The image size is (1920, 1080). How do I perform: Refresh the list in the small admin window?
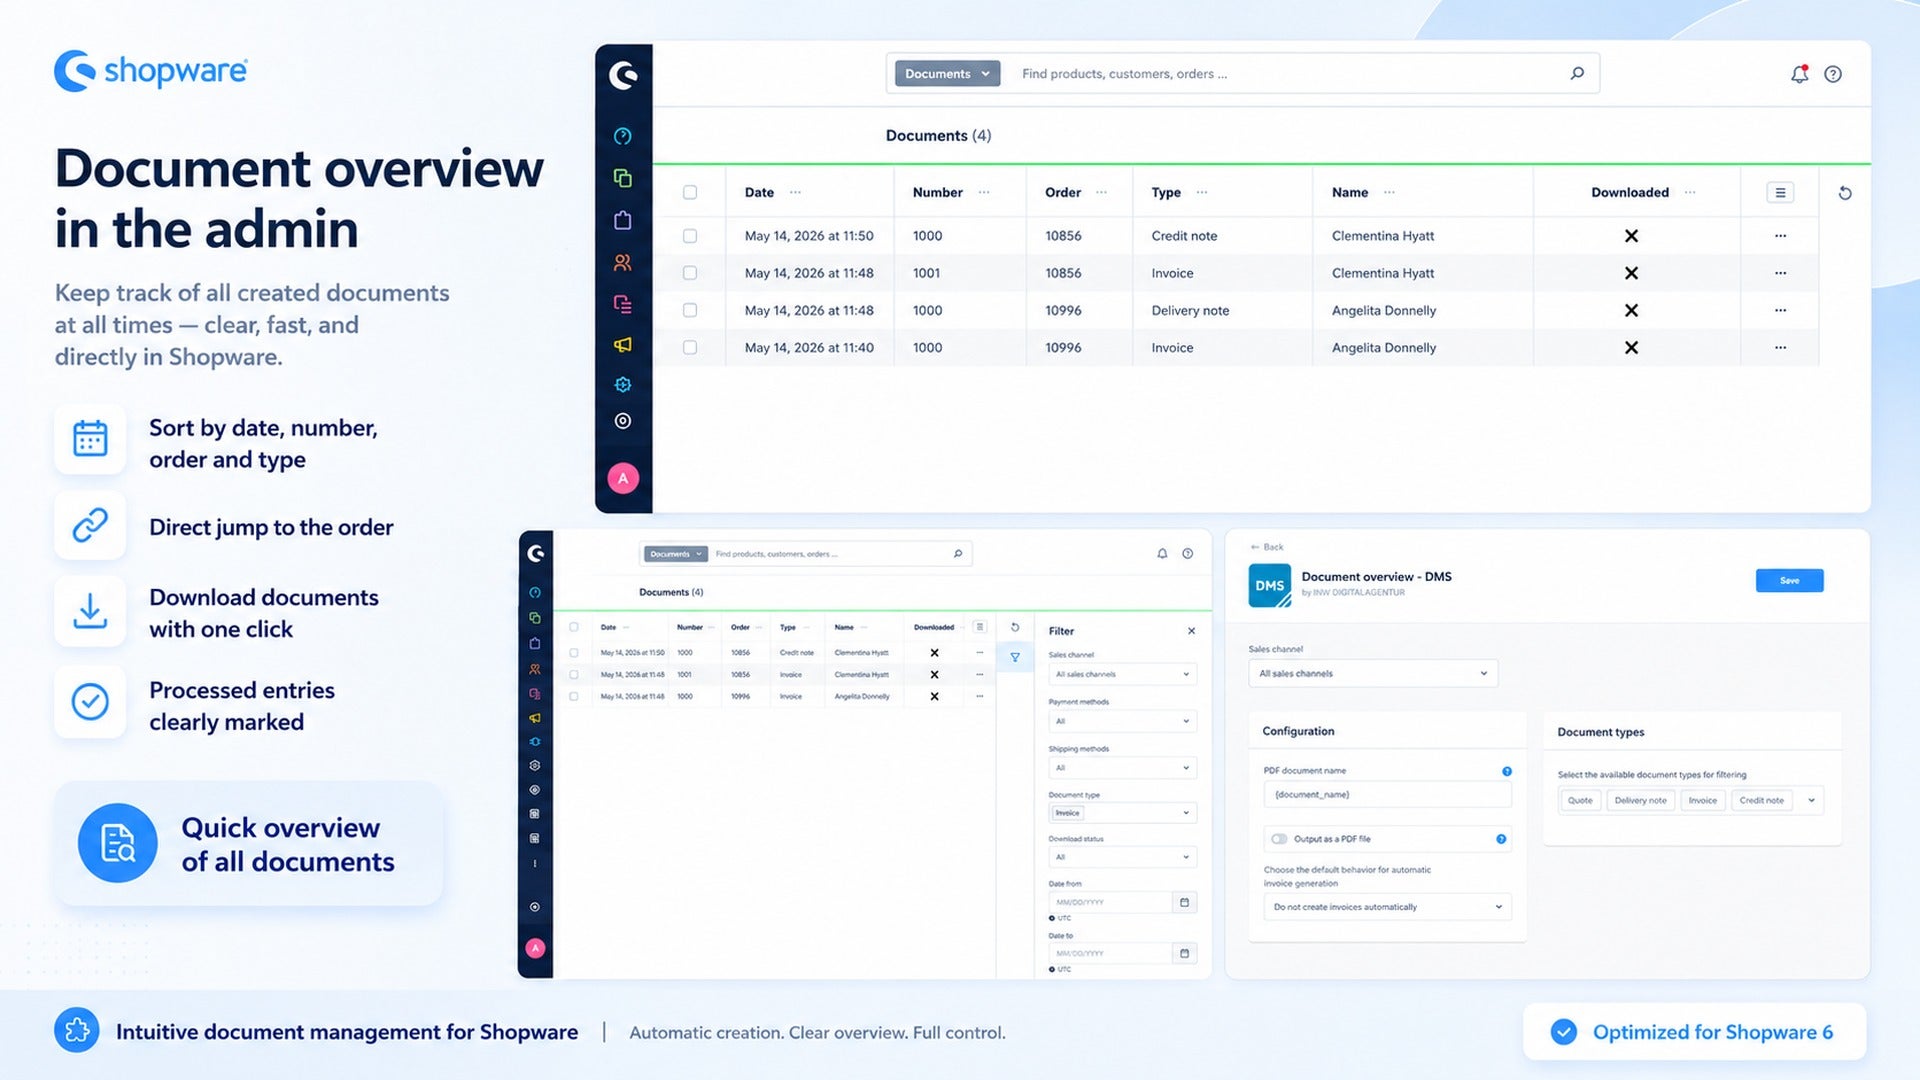[1015, 627]
